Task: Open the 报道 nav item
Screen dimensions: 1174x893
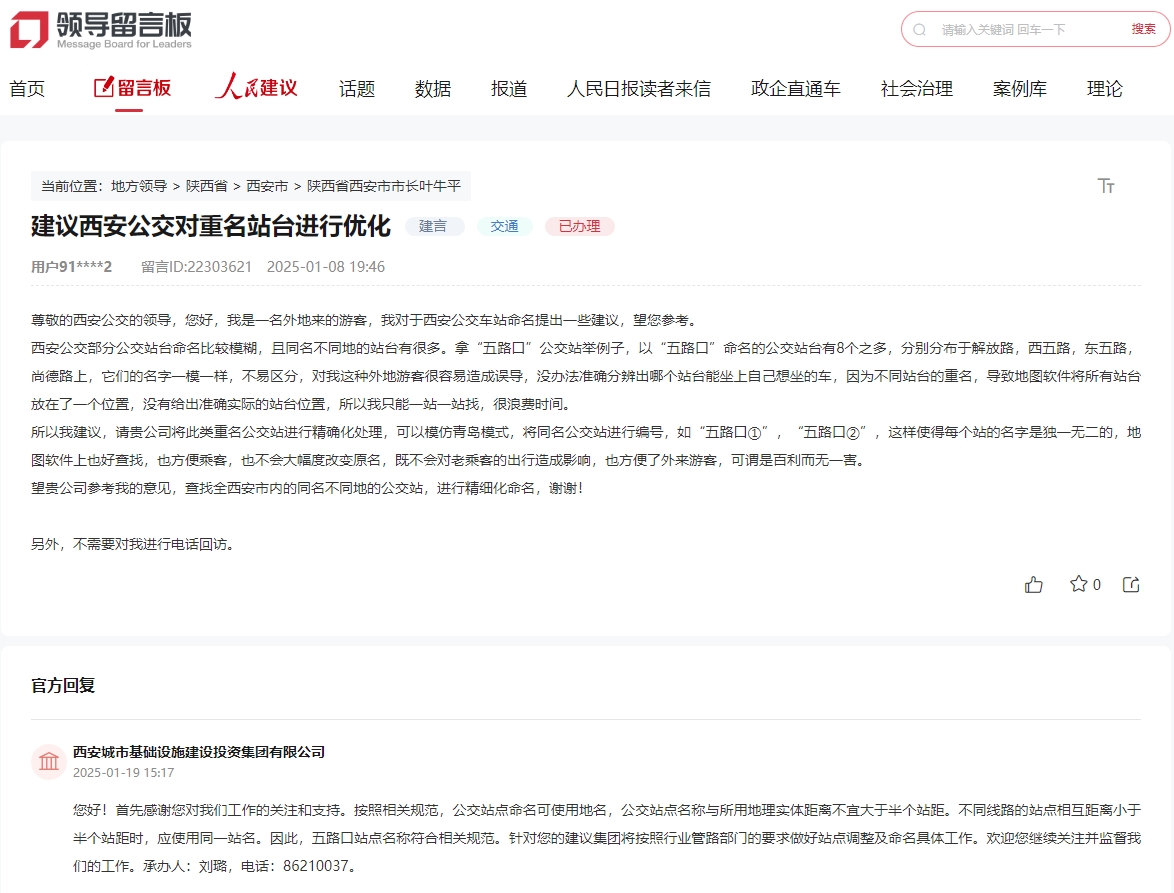Action: click(x=509, y=89)
